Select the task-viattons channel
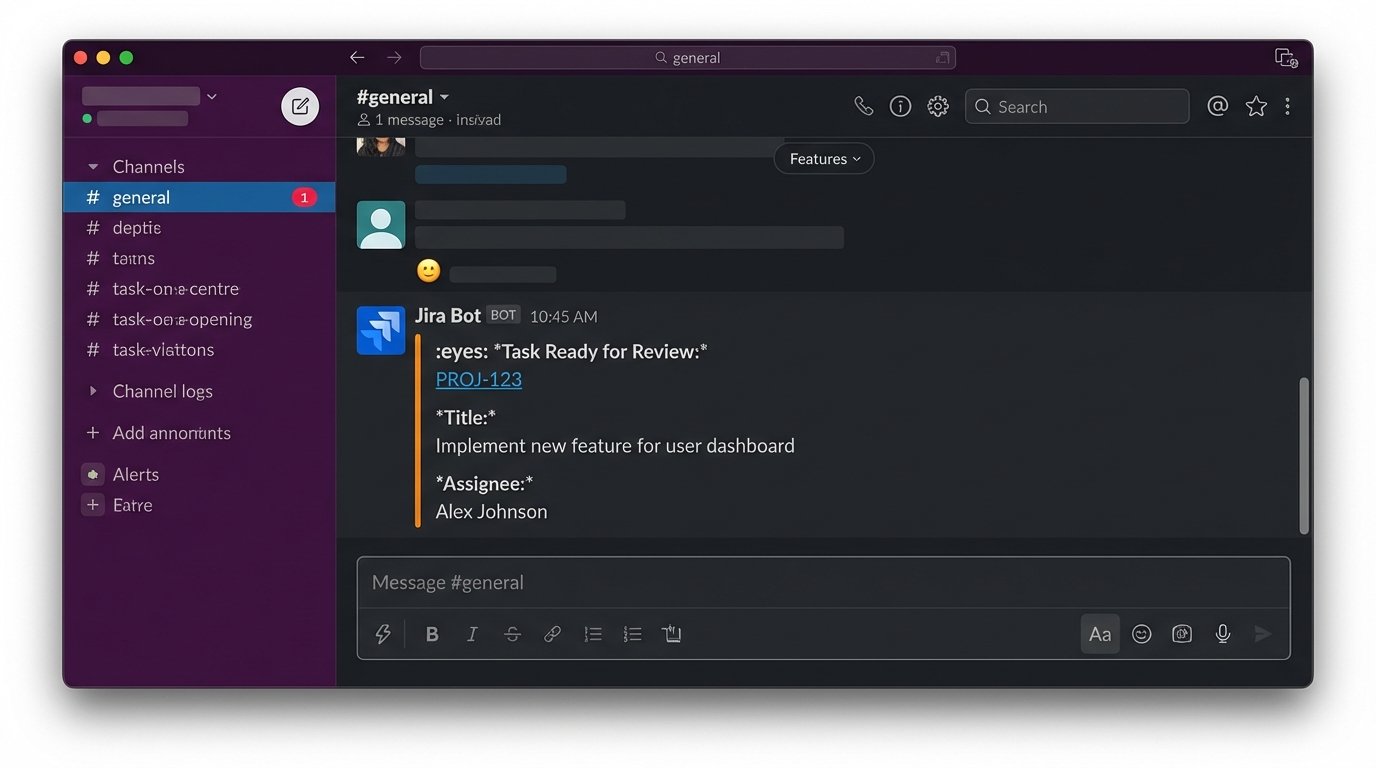 [x=163, y=350]
